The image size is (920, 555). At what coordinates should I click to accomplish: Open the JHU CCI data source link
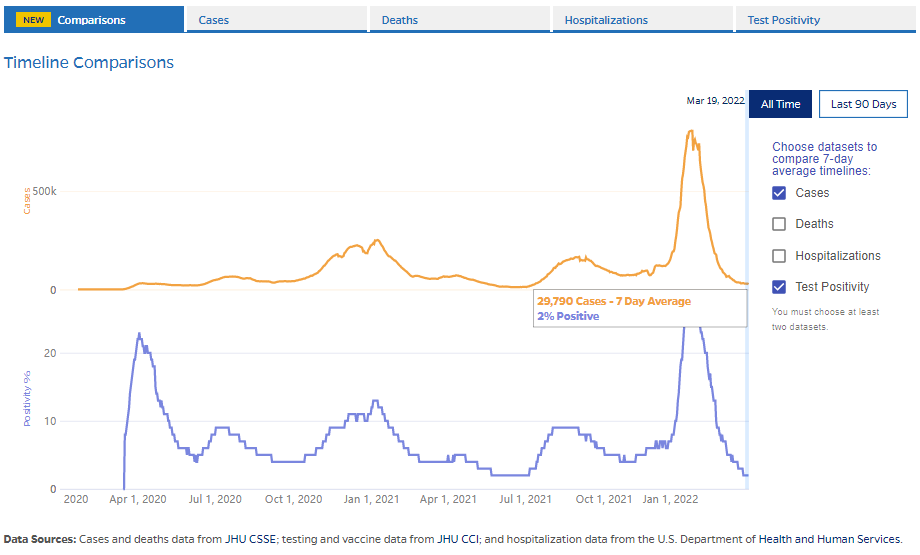pyautogui.click(x=458, y=539)
